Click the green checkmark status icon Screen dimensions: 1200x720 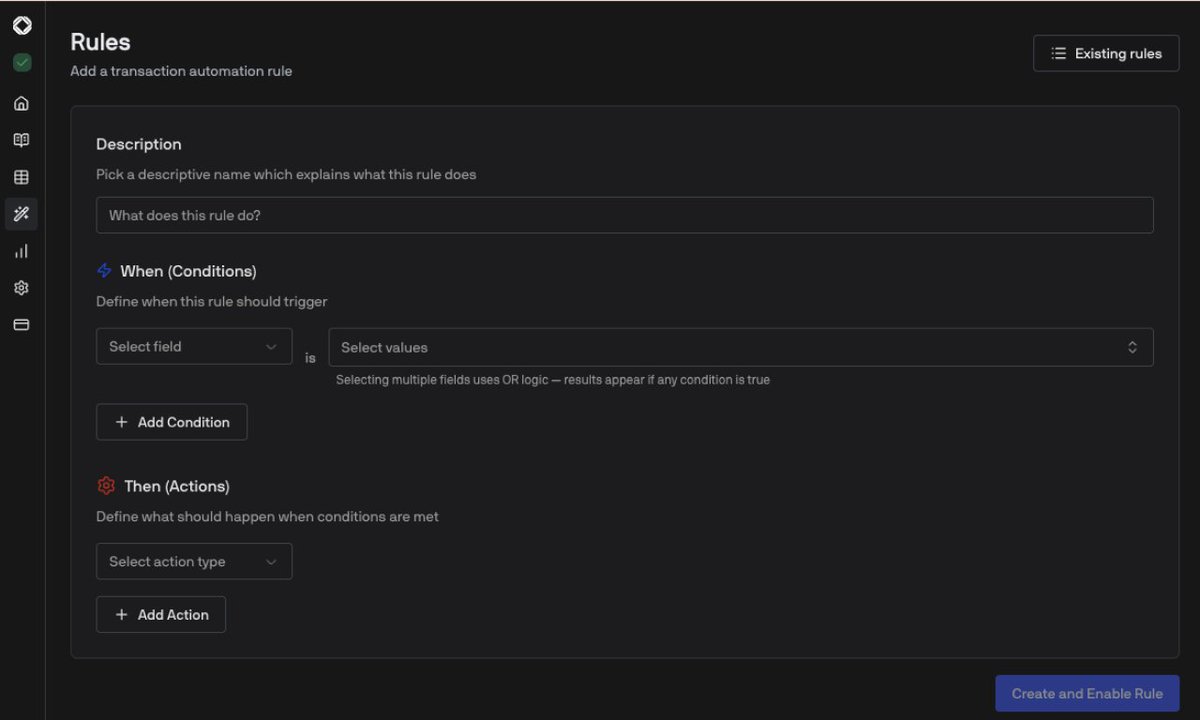click(x=22, y=63)
